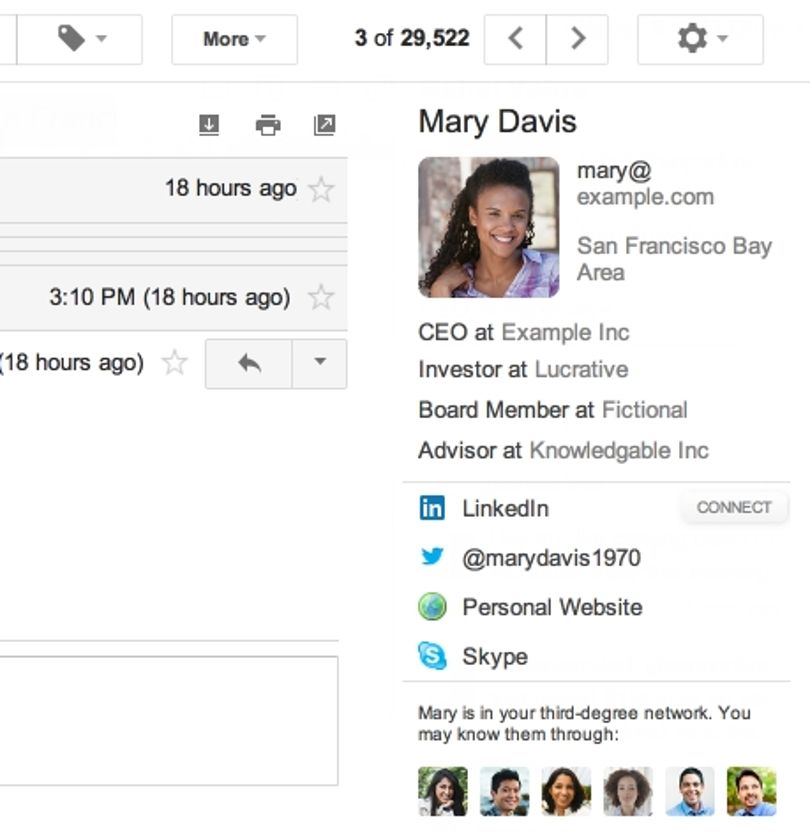
Task: Open the Labels tag dropdown
Action: pos(80,39)
